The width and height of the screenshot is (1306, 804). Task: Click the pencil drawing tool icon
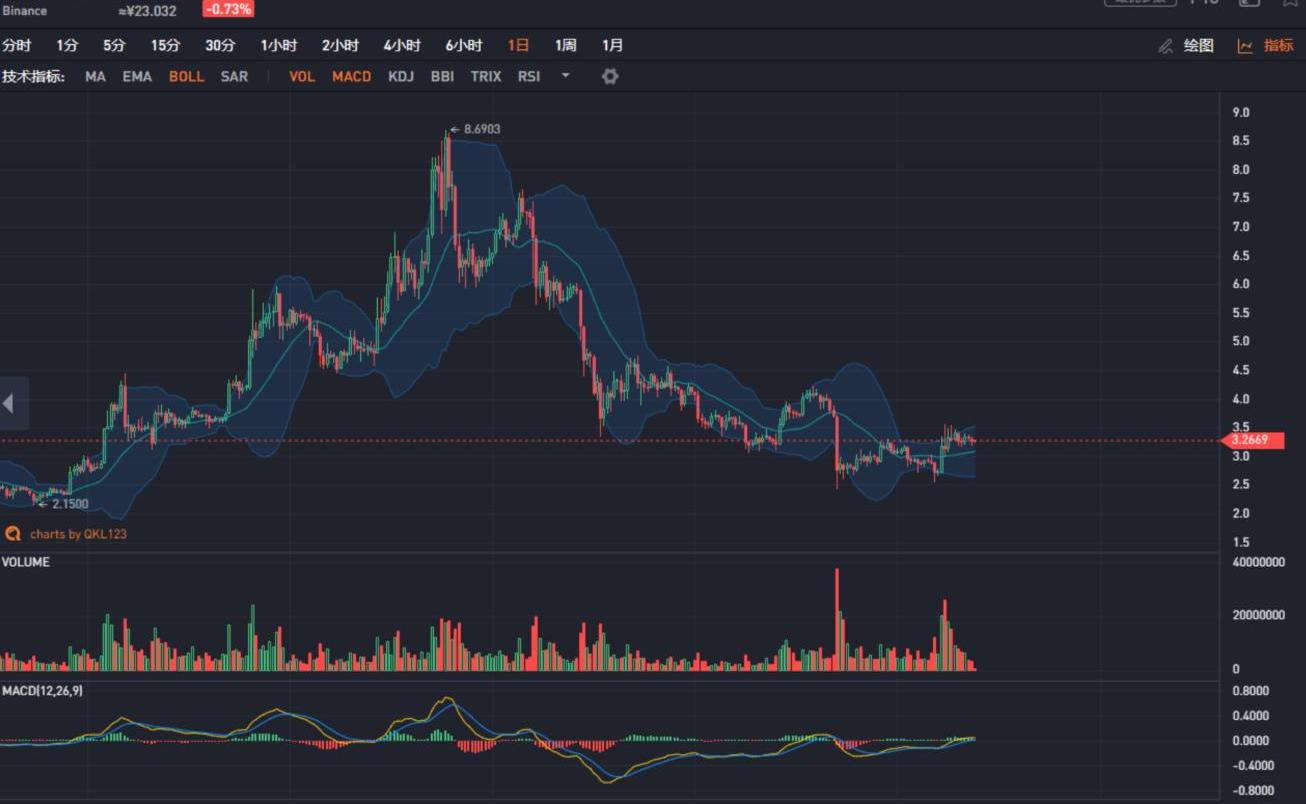[x=1165, y=46]
